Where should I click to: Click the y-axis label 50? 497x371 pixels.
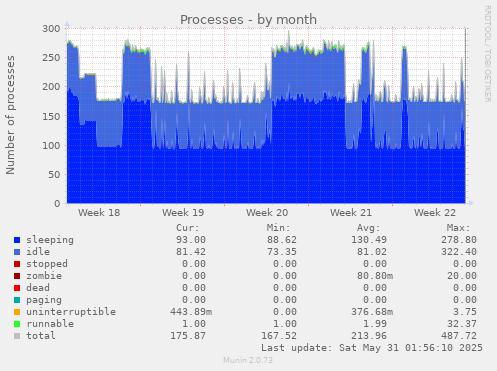click(x=54, y=175)
